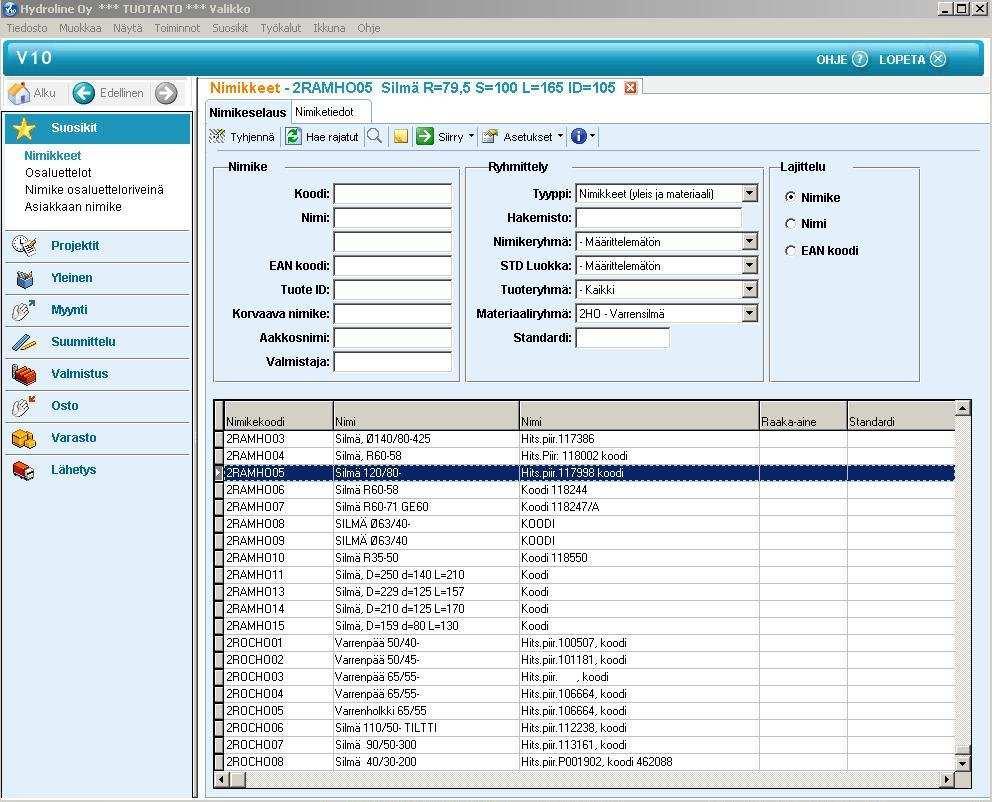Open the Tyyppi dropdown
The width and height of the screenshot is (992, 802).
[x=750, y=194]
